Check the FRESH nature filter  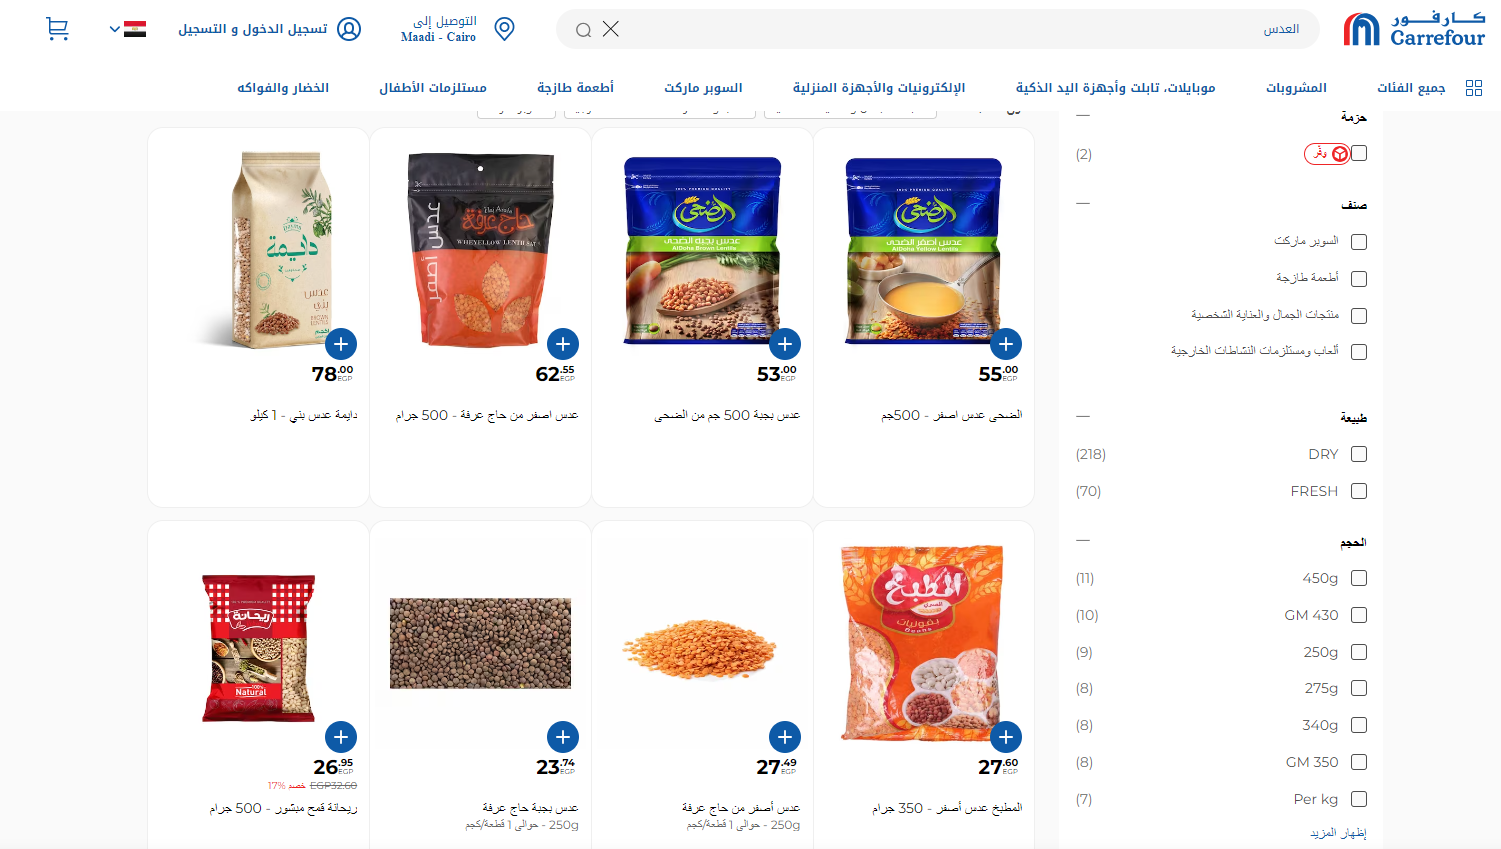point(1359,491)
